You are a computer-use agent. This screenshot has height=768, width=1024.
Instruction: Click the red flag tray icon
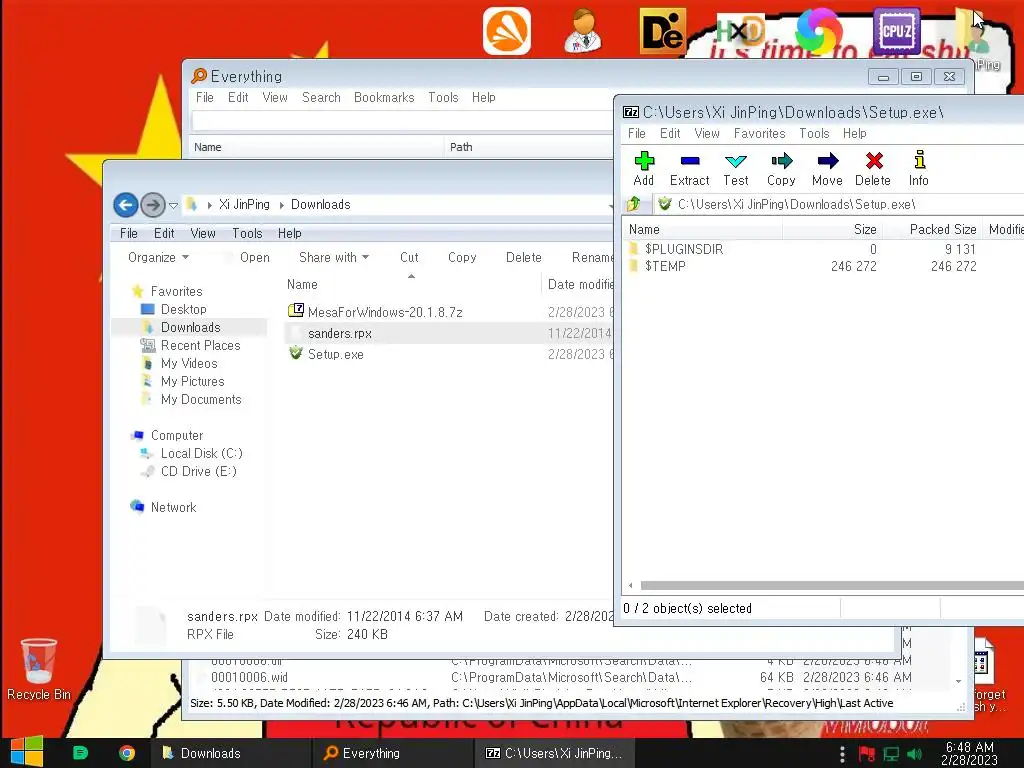point(867,754)
